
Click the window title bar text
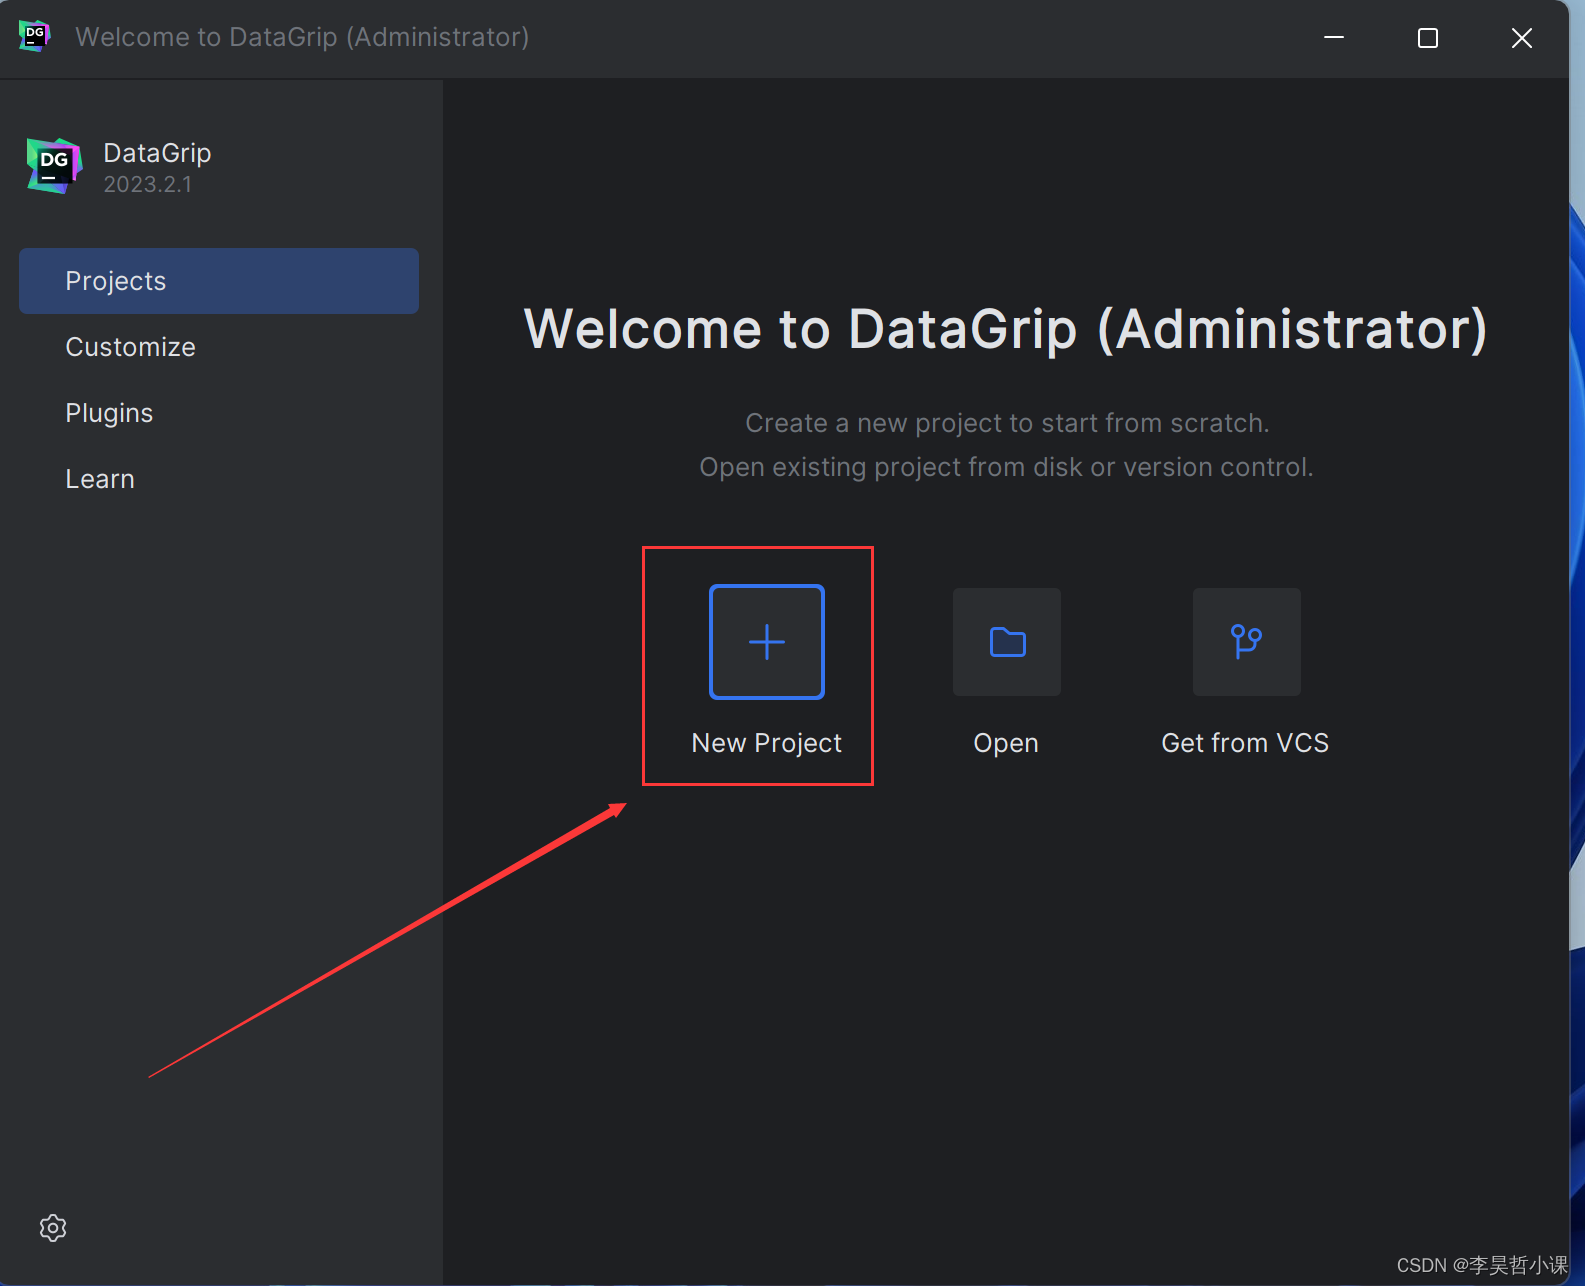pos(302,37)
